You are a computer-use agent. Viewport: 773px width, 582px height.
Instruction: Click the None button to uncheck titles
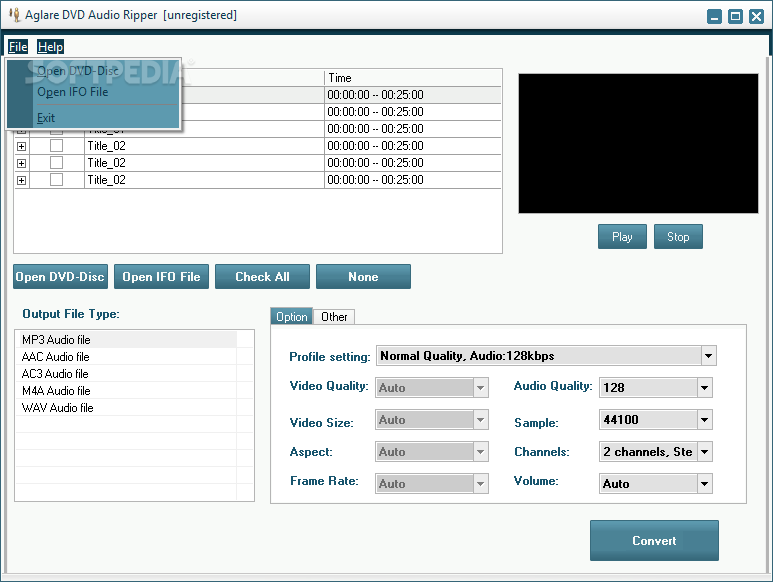pos(363,277)
